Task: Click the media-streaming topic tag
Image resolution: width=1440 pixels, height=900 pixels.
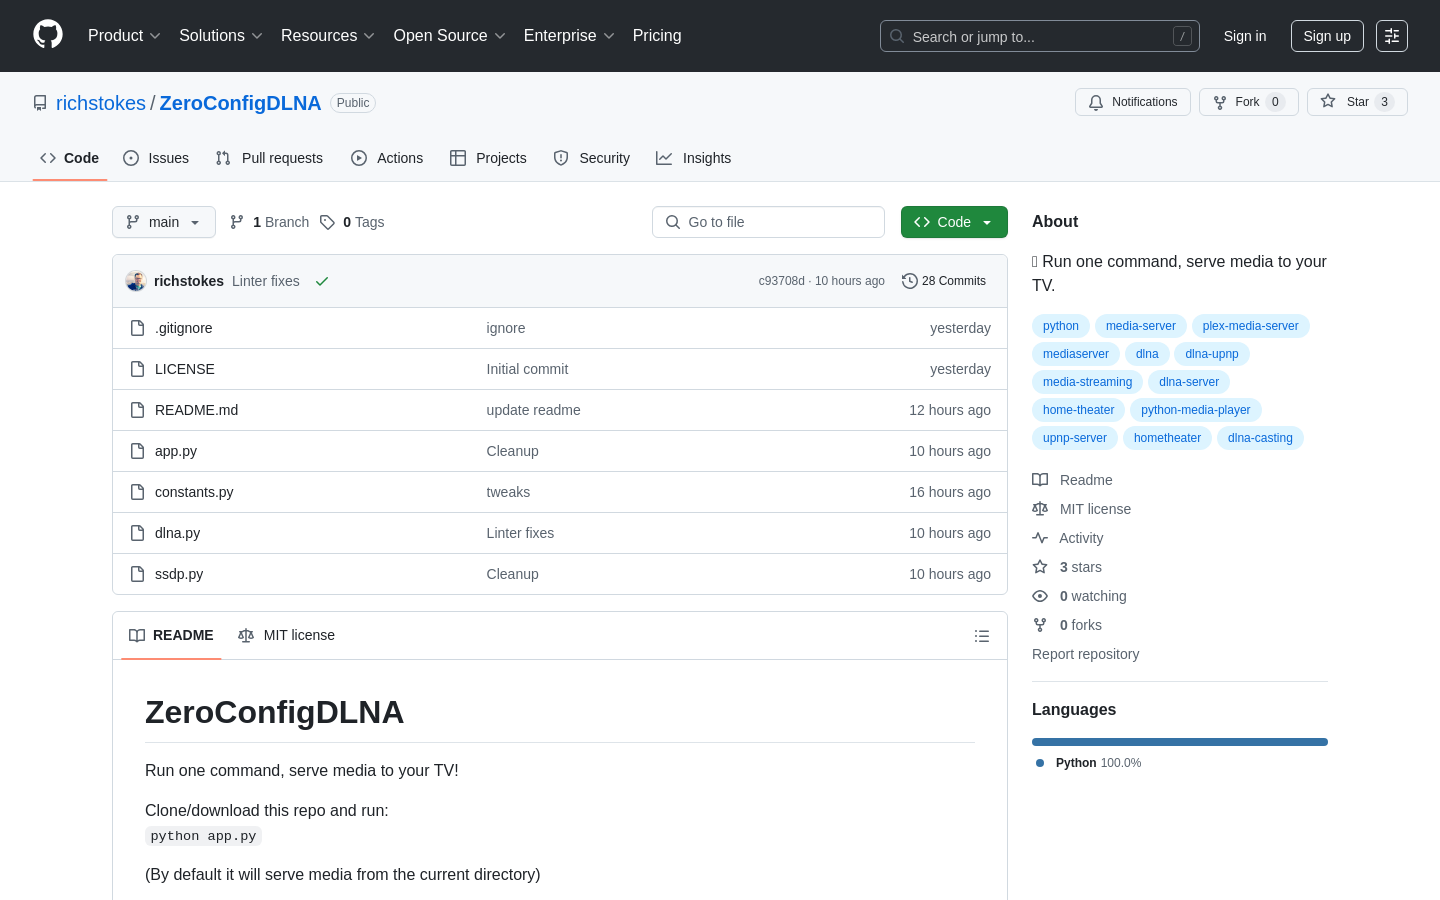Action: [x=1088, y=382]
